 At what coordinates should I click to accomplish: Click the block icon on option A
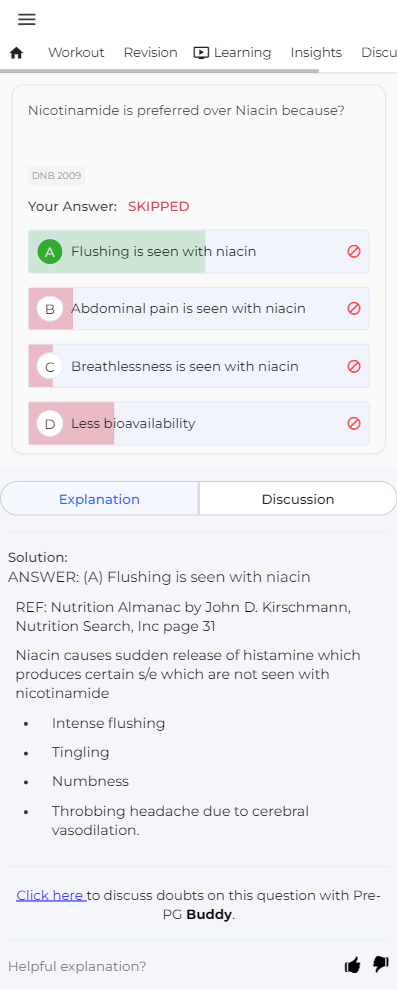pyautogui.click(x=354, y=251)
